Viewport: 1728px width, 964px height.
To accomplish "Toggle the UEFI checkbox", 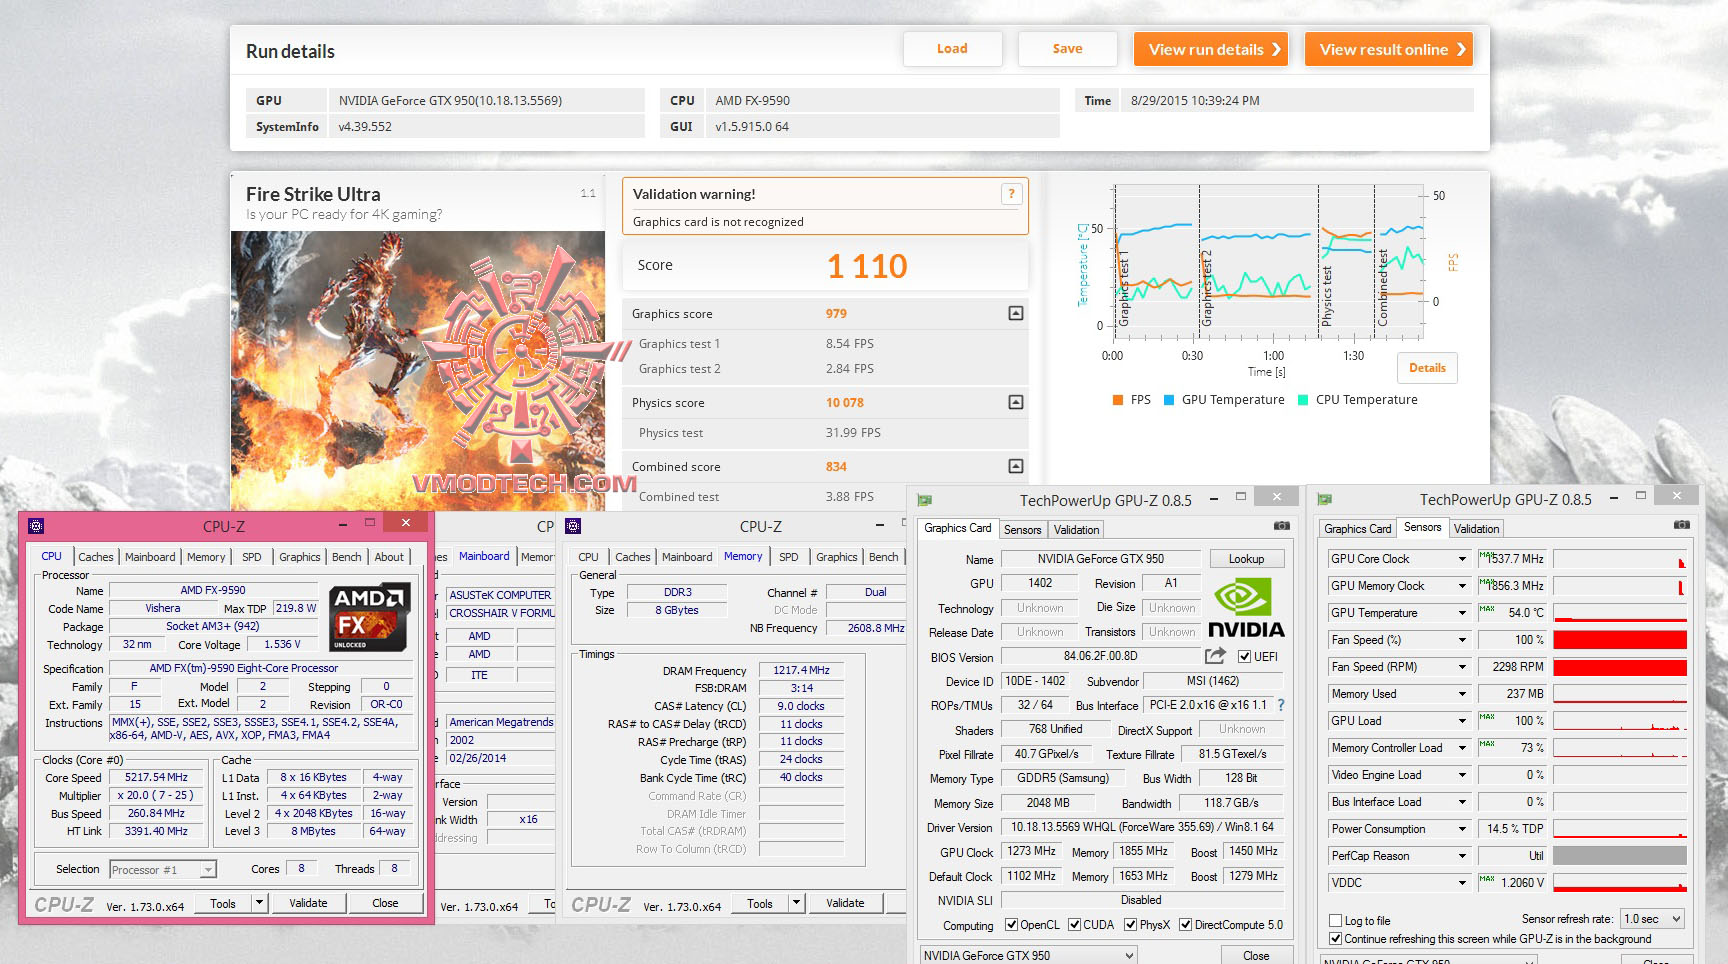I will pyautogui.click(x=1244, y=657).
